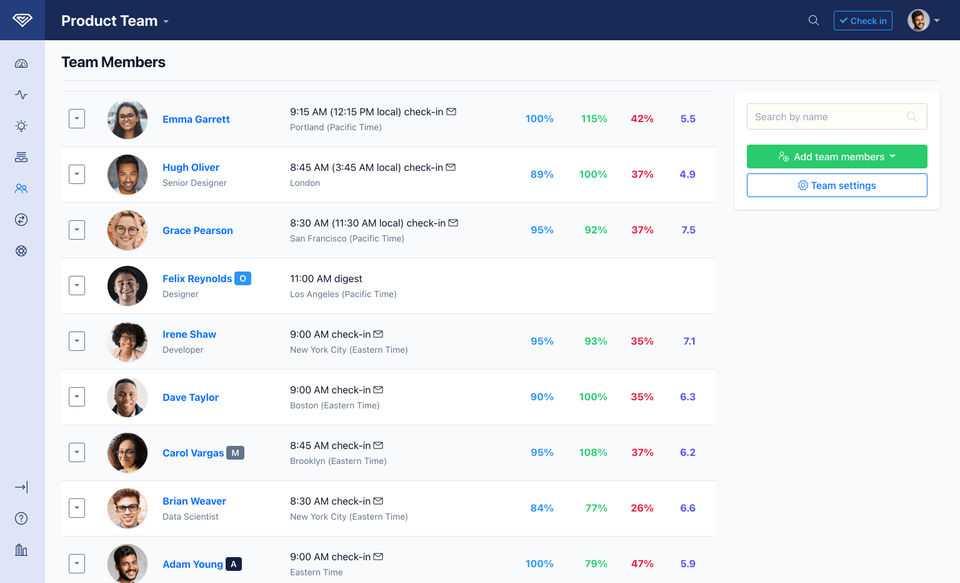Open the row menu for Adam Young

point(77,563)
